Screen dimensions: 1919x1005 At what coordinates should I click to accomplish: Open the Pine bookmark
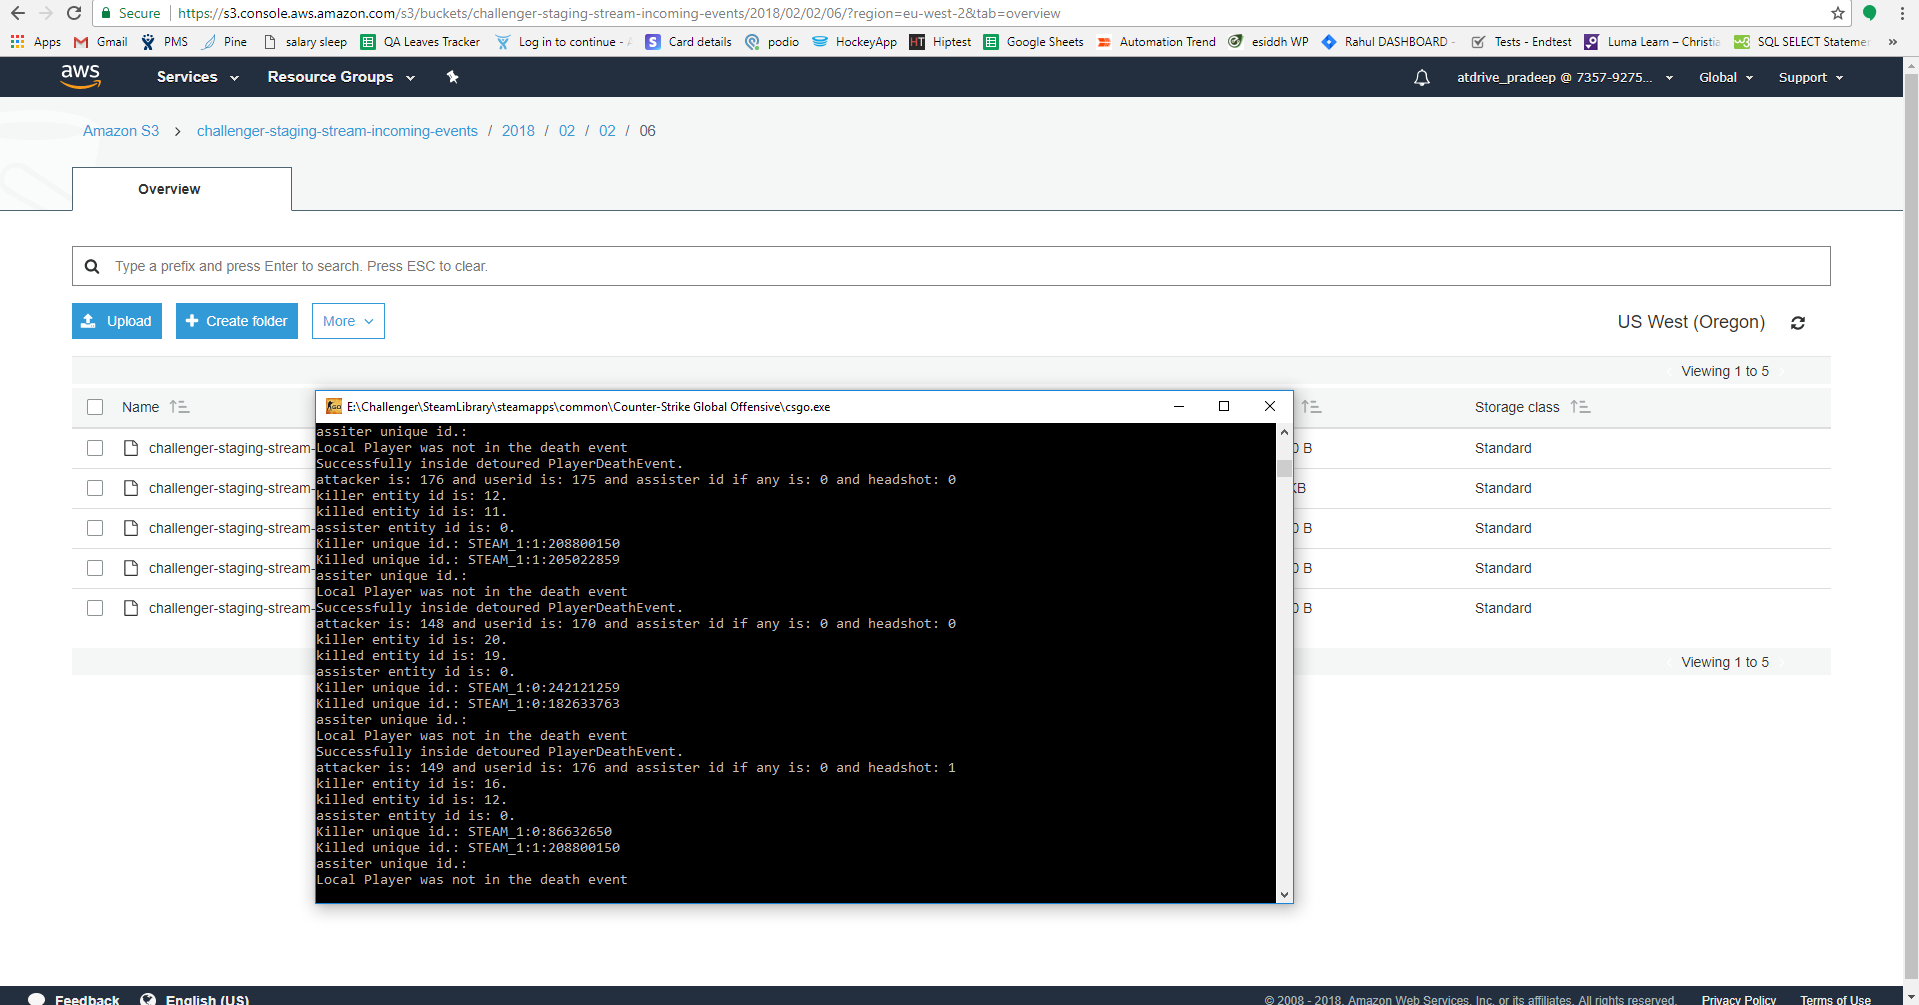[225, 42]
